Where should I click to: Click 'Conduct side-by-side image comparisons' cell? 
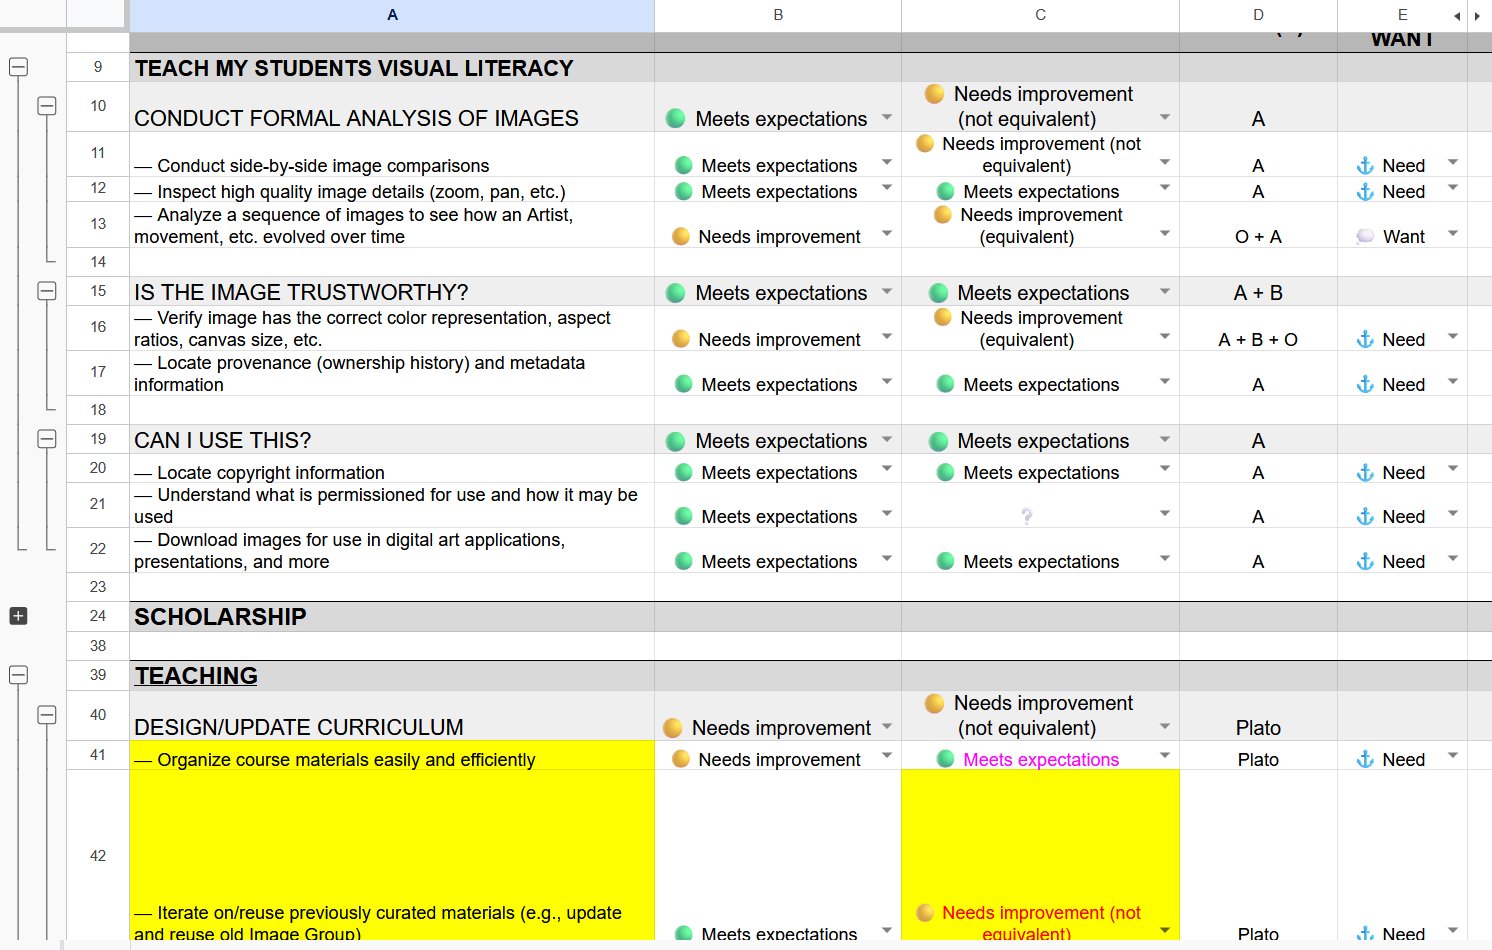(x=392, y=155)
